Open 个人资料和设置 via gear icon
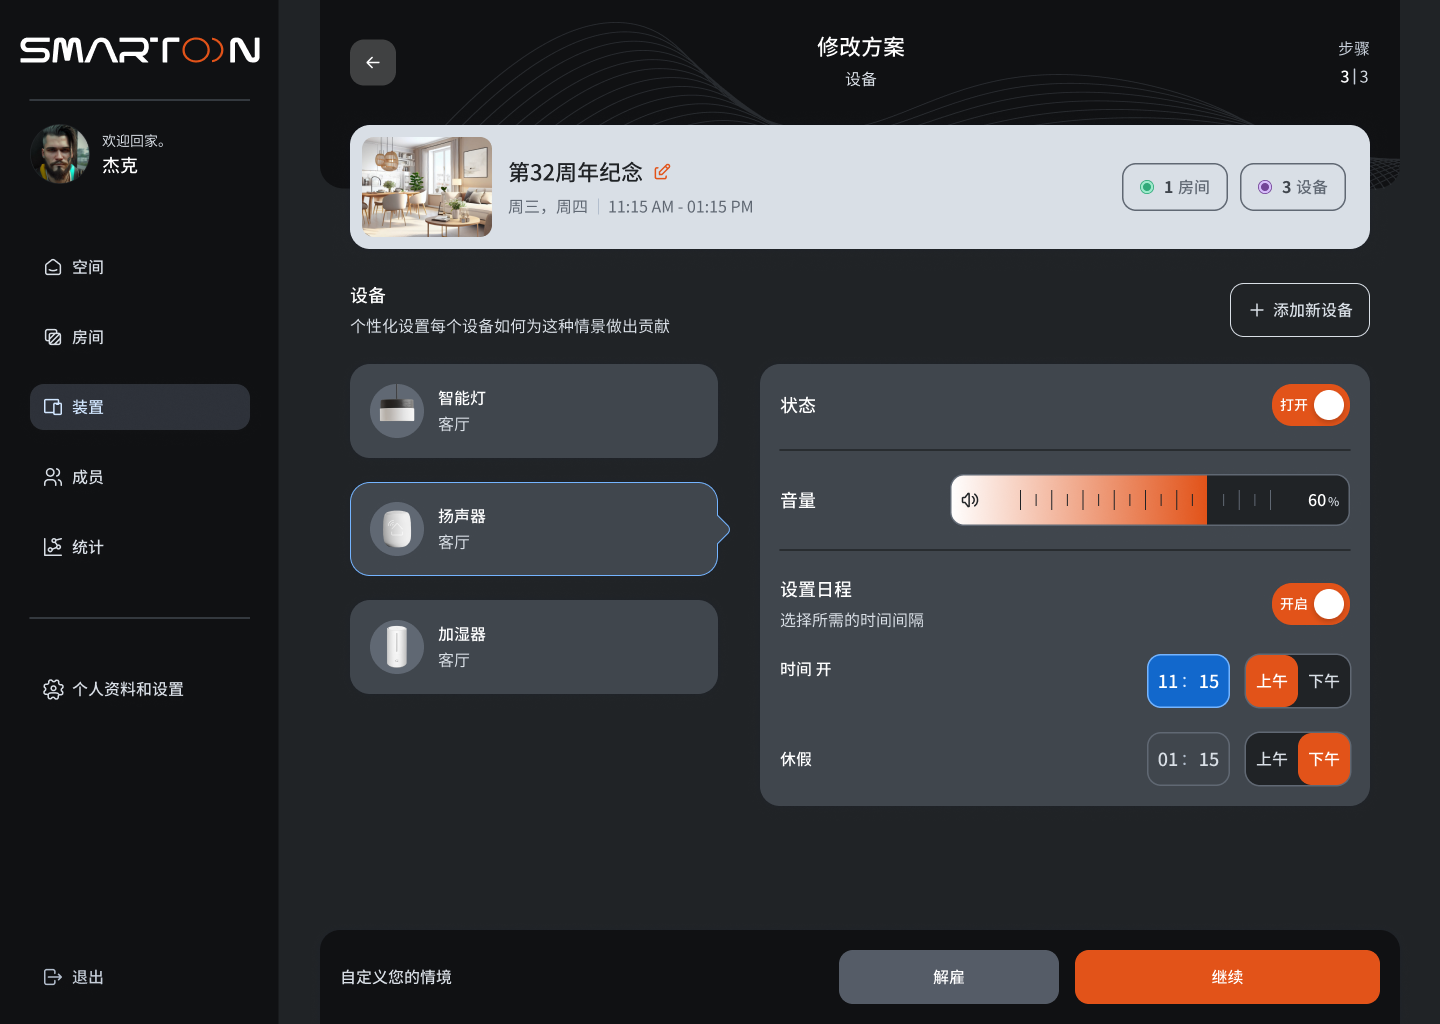Screen dimensions: 1440x1024 [x=53, y=689]
